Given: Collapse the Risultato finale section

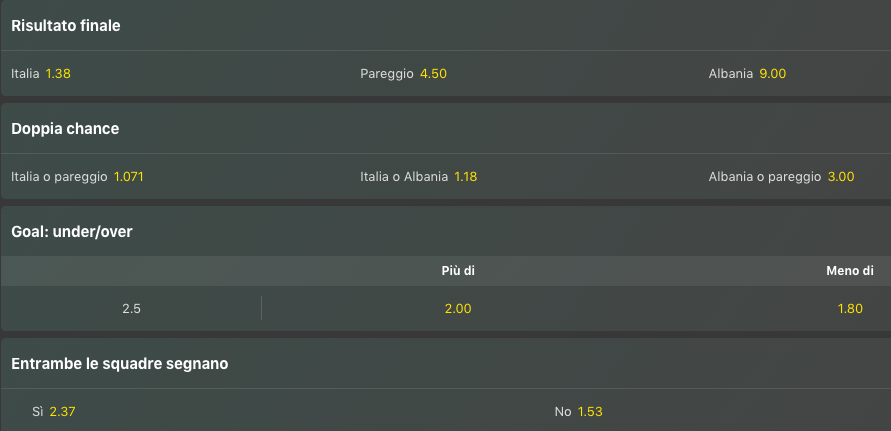Looking at the screenshot, I should click(66, 25).
